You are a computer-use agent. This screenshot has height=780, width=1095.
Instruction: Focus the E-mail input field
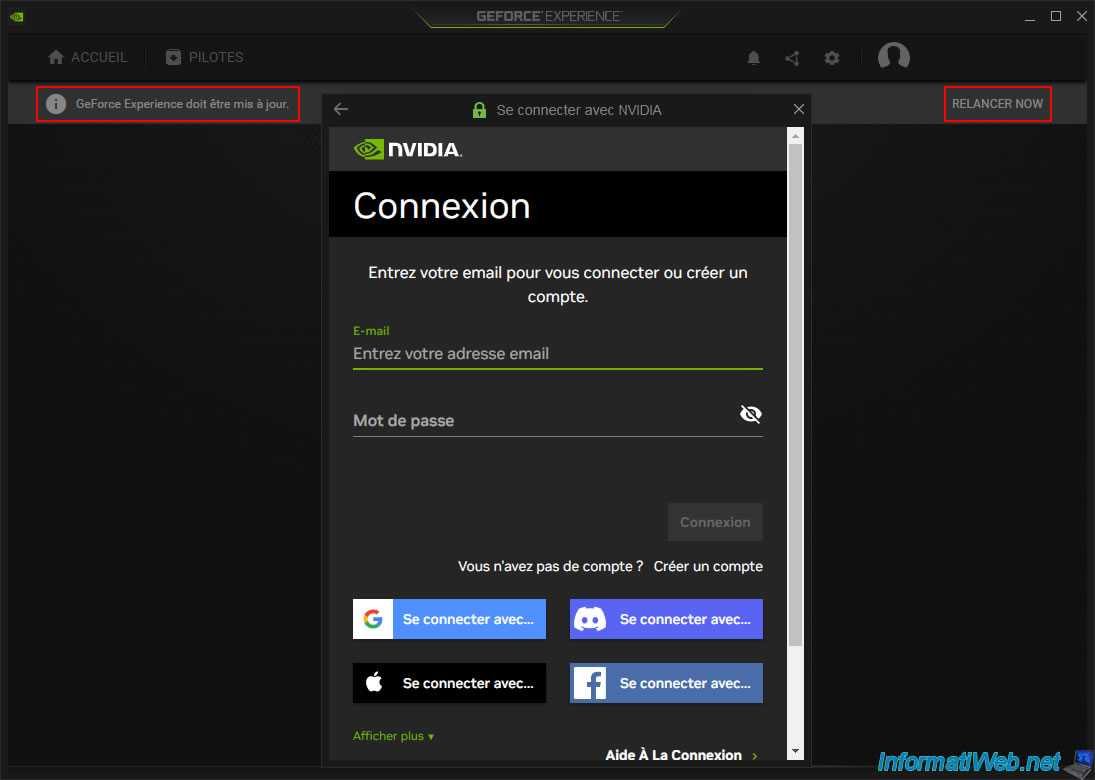click(557, 354)
